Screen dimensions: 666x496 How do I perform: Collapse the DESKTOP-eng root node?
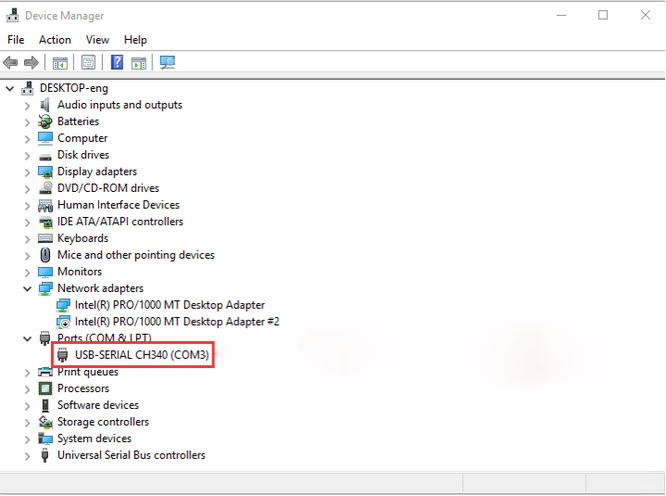(x=10, y=88)
